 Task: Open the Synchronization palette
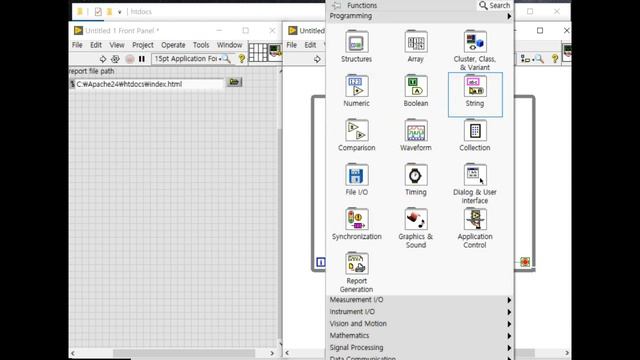(356, 224)
